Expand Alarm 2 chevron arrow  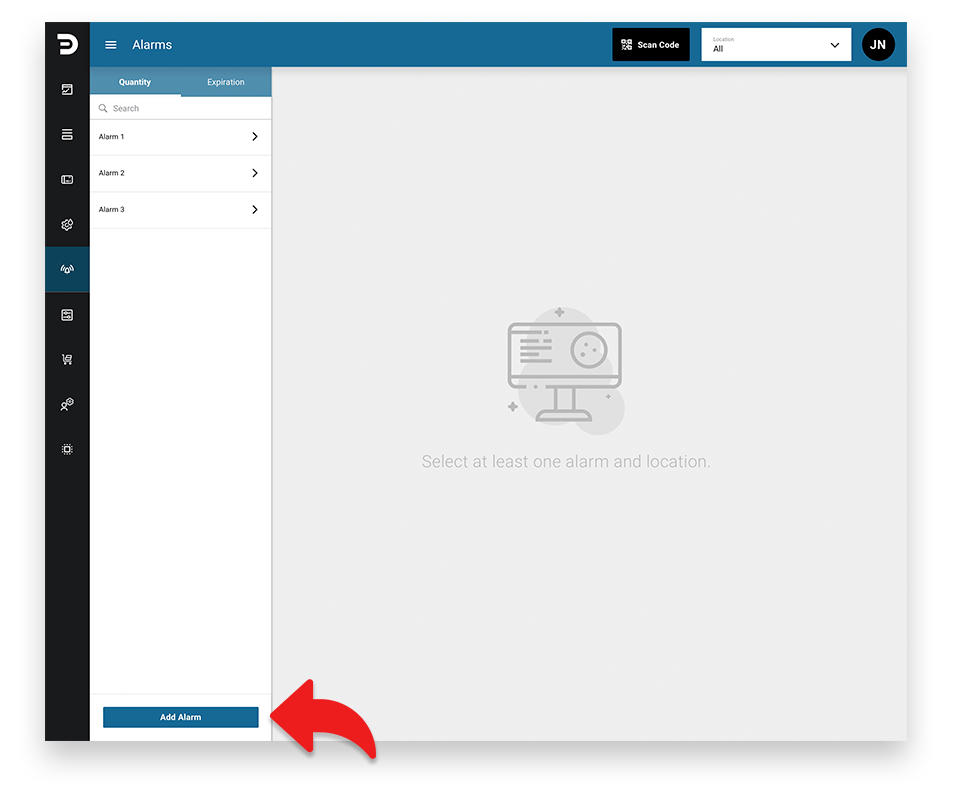pos(255,173)
